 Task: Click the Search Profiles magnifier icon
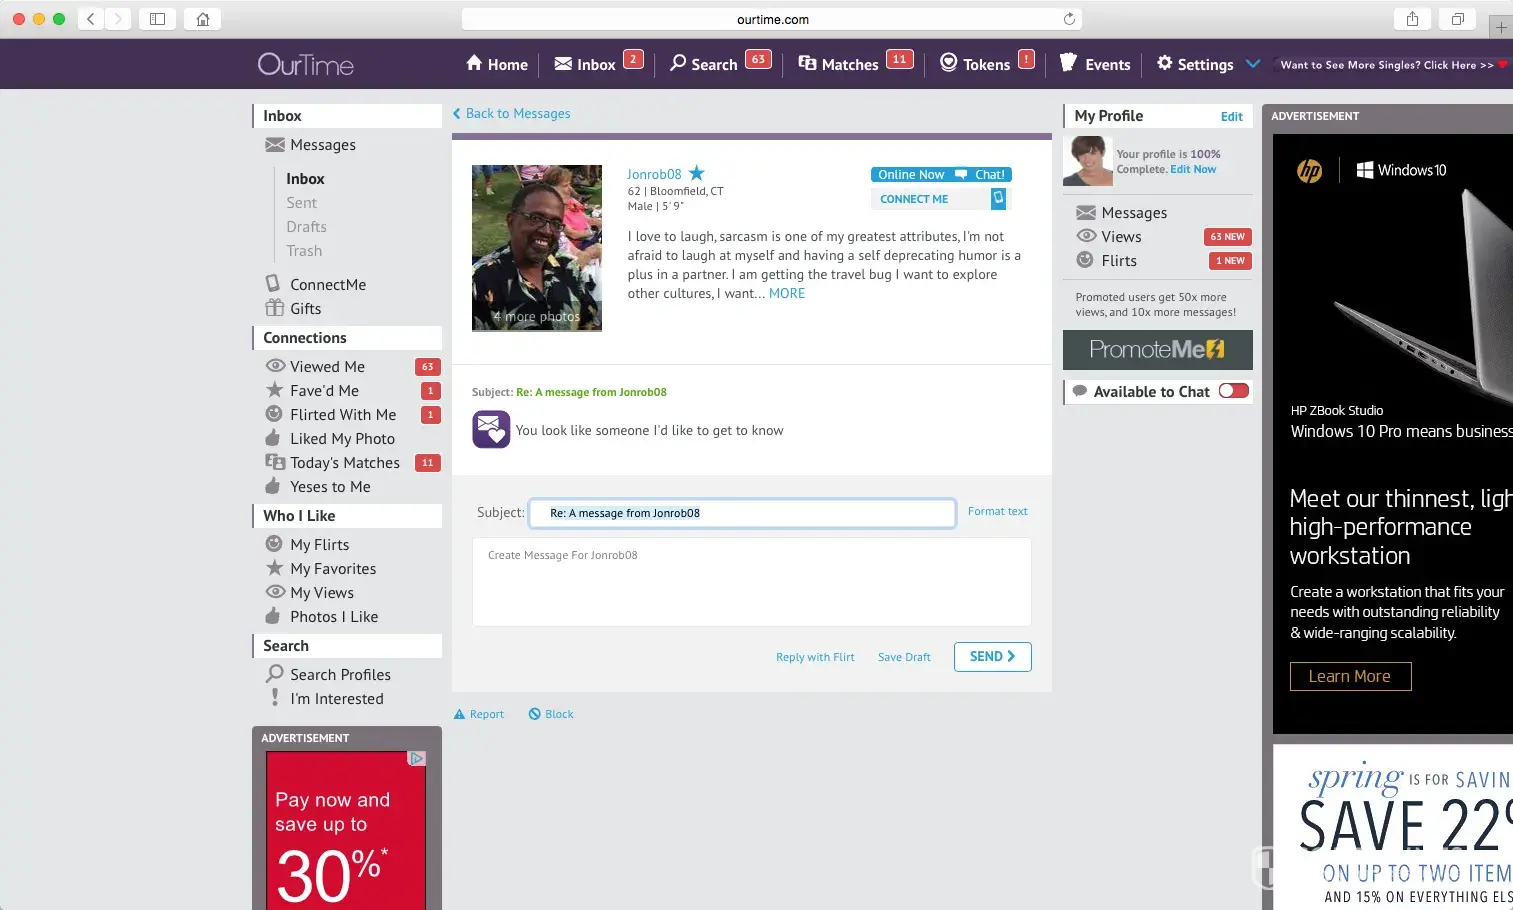274,674
